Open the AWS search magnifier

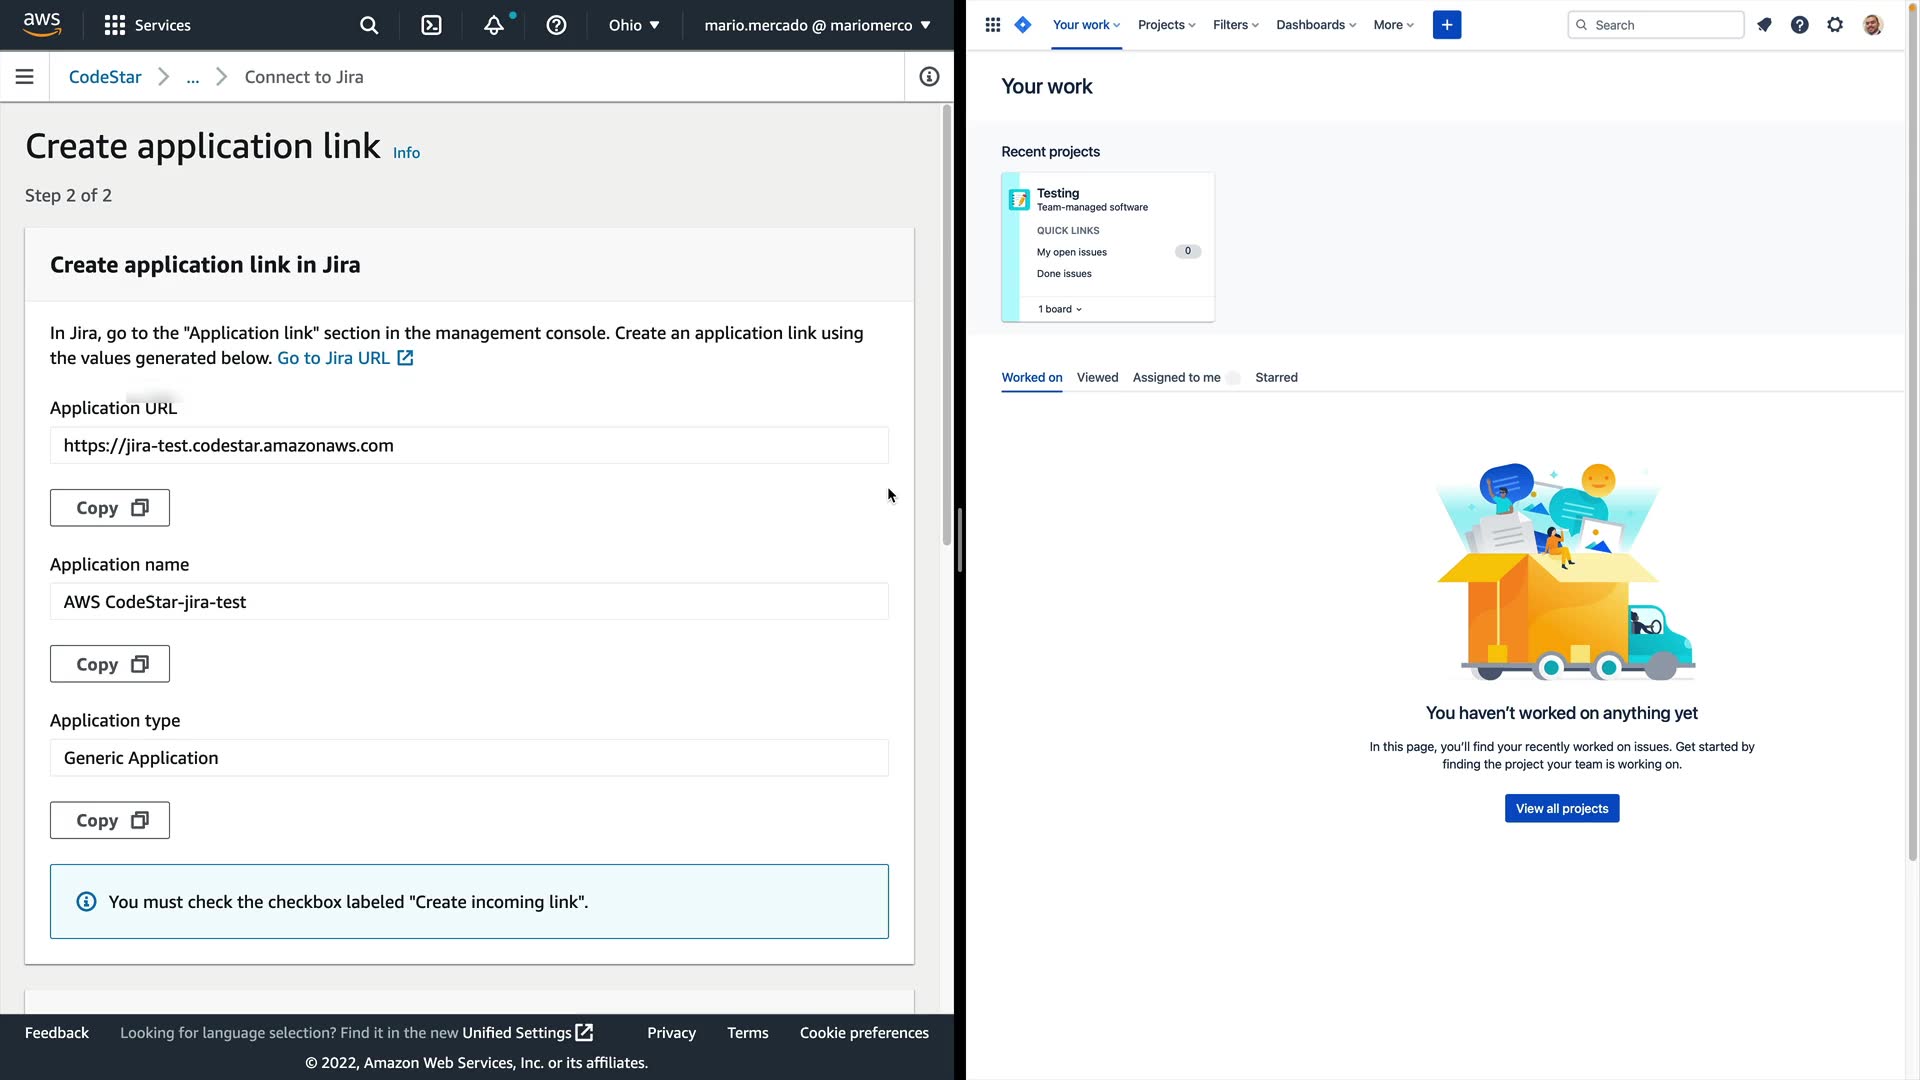tap(369, 25)
